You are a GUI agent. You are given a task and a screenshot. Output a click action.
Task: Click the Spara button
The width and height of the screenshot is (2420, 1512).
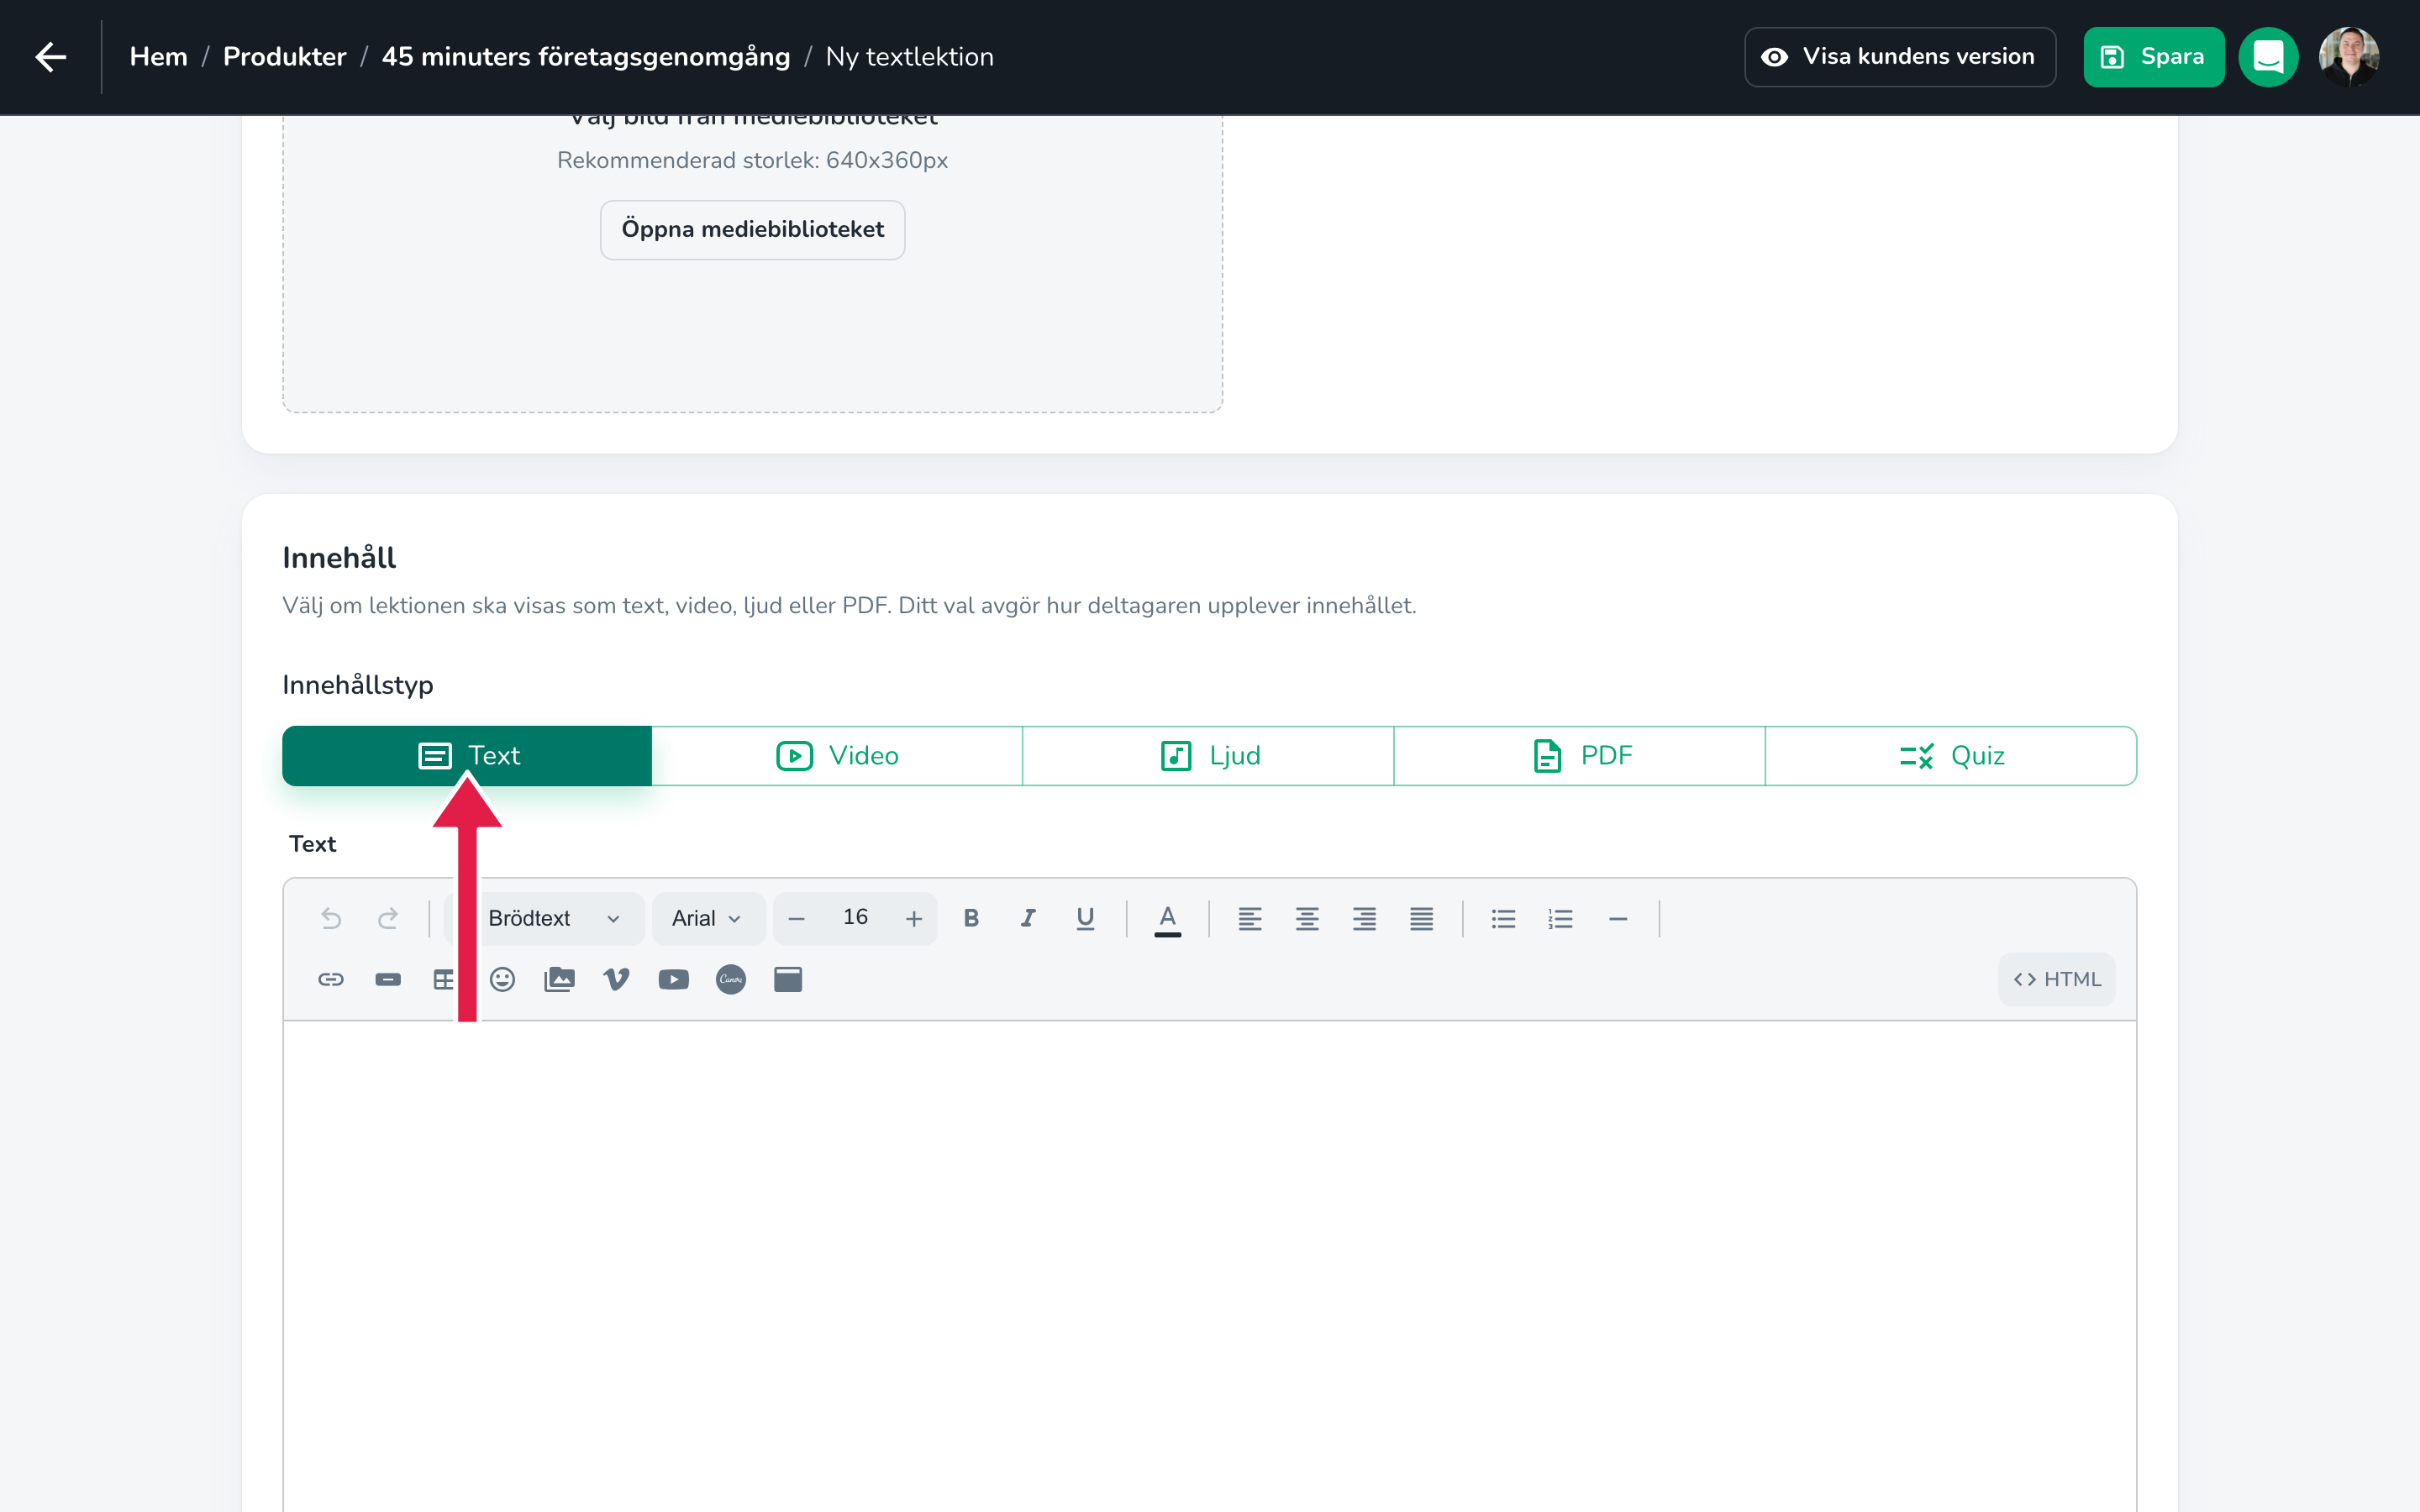click(x=2153, y=57)
